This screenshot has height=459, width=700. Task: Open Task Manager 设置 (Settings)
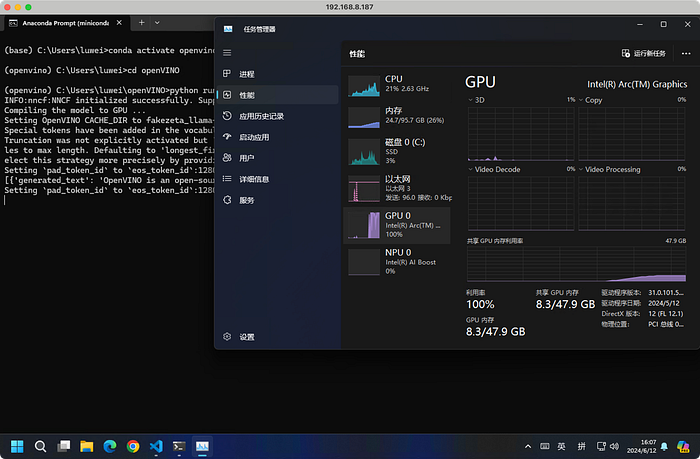coord(277,337)
